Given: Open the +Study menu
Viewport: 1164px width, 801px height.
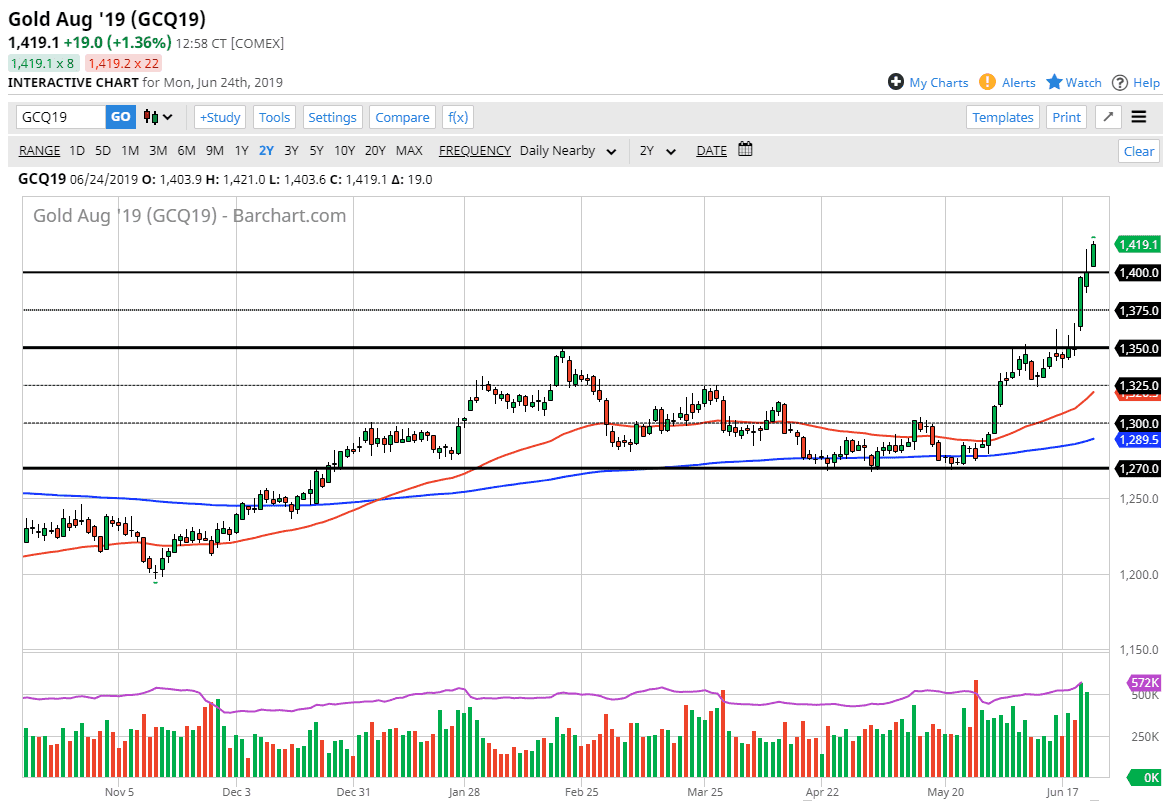Looking at the screenshot, I should [x=219, y=117].
